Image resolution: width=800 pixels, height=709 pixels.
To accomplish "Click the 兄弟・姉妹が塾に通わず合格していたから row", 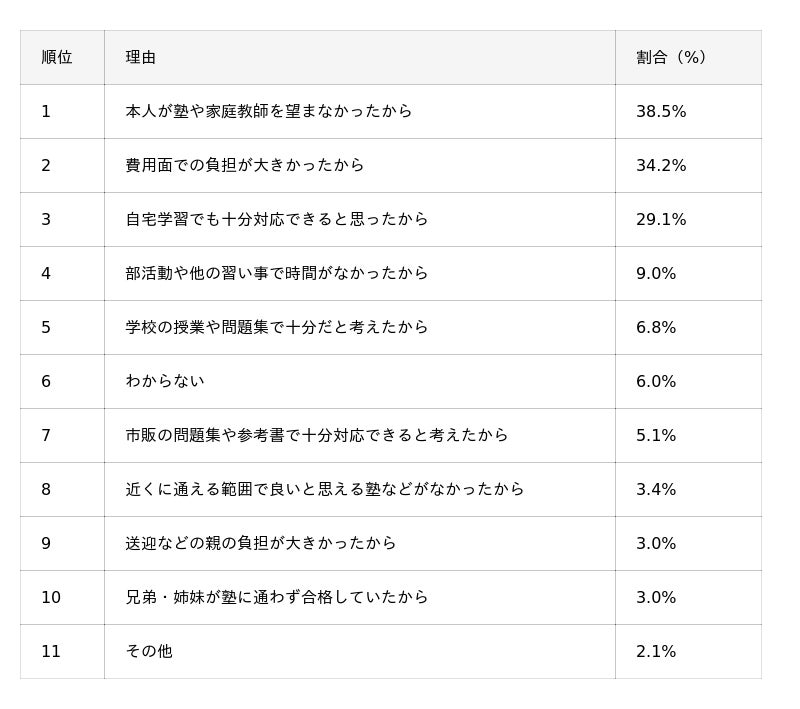I will [x=276, y=598].
